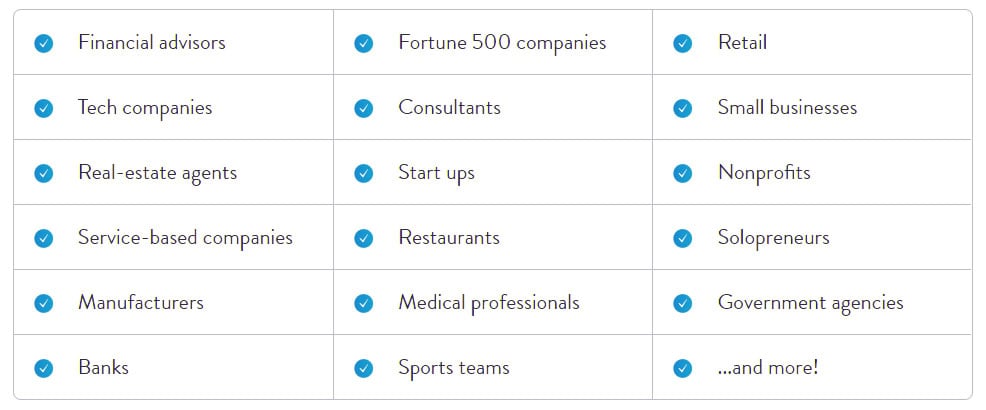Click the ...and more! text
Screen dimensions: 986x410
coord(768,367)
